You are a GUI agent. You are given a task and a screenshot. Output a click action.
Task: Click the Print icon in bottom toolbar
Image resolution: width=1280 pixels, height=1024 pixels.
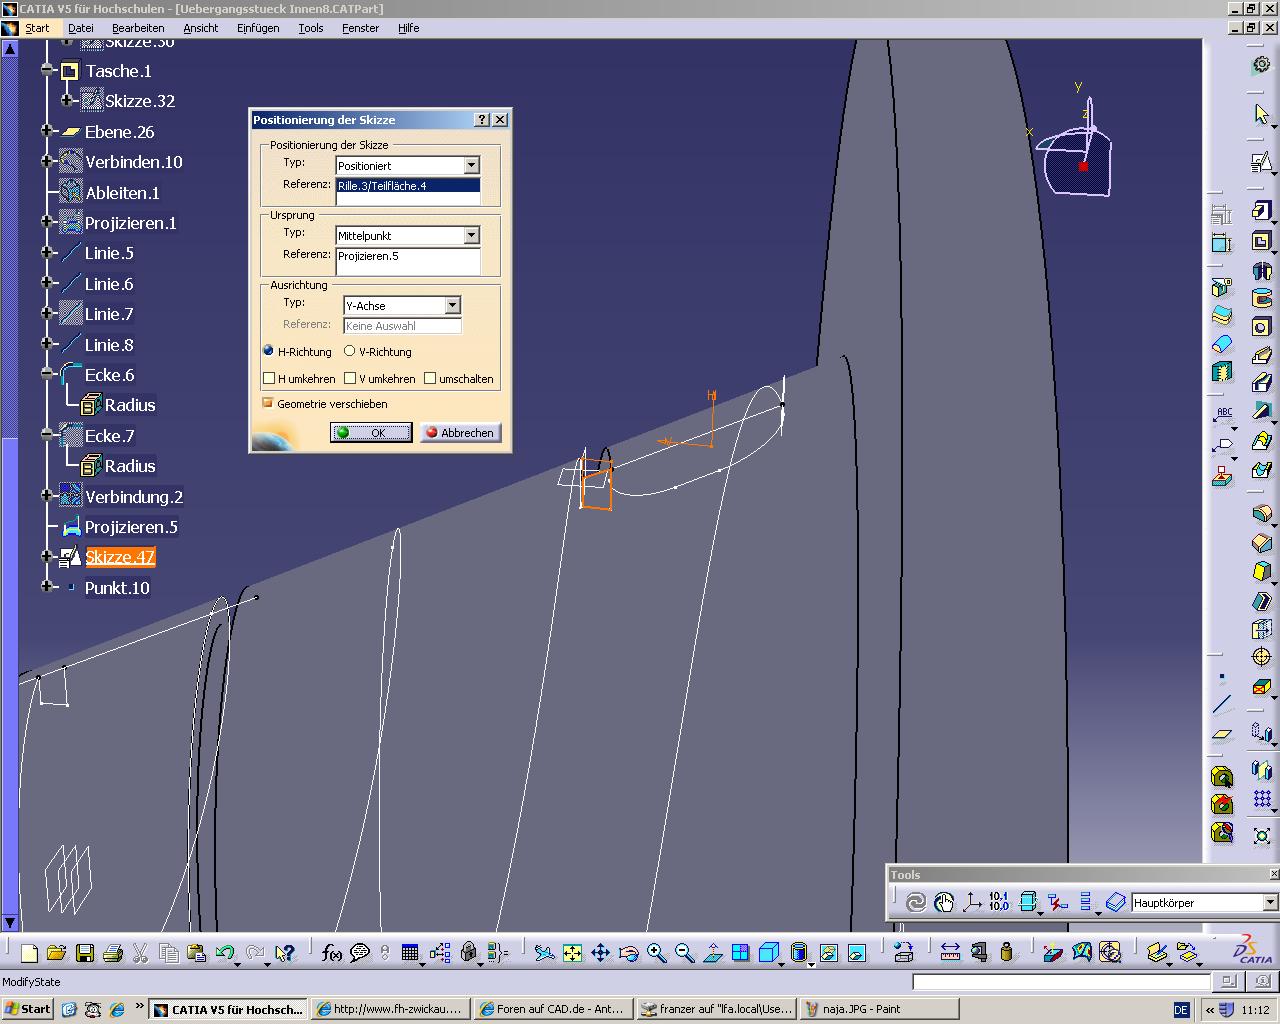point(112,953)
